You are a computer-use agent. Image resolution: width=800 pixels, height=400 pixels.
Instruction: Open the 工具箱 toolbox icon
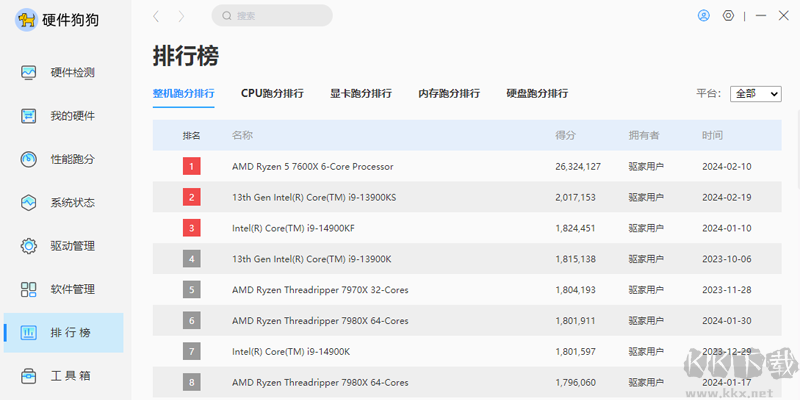click(29, 377)
